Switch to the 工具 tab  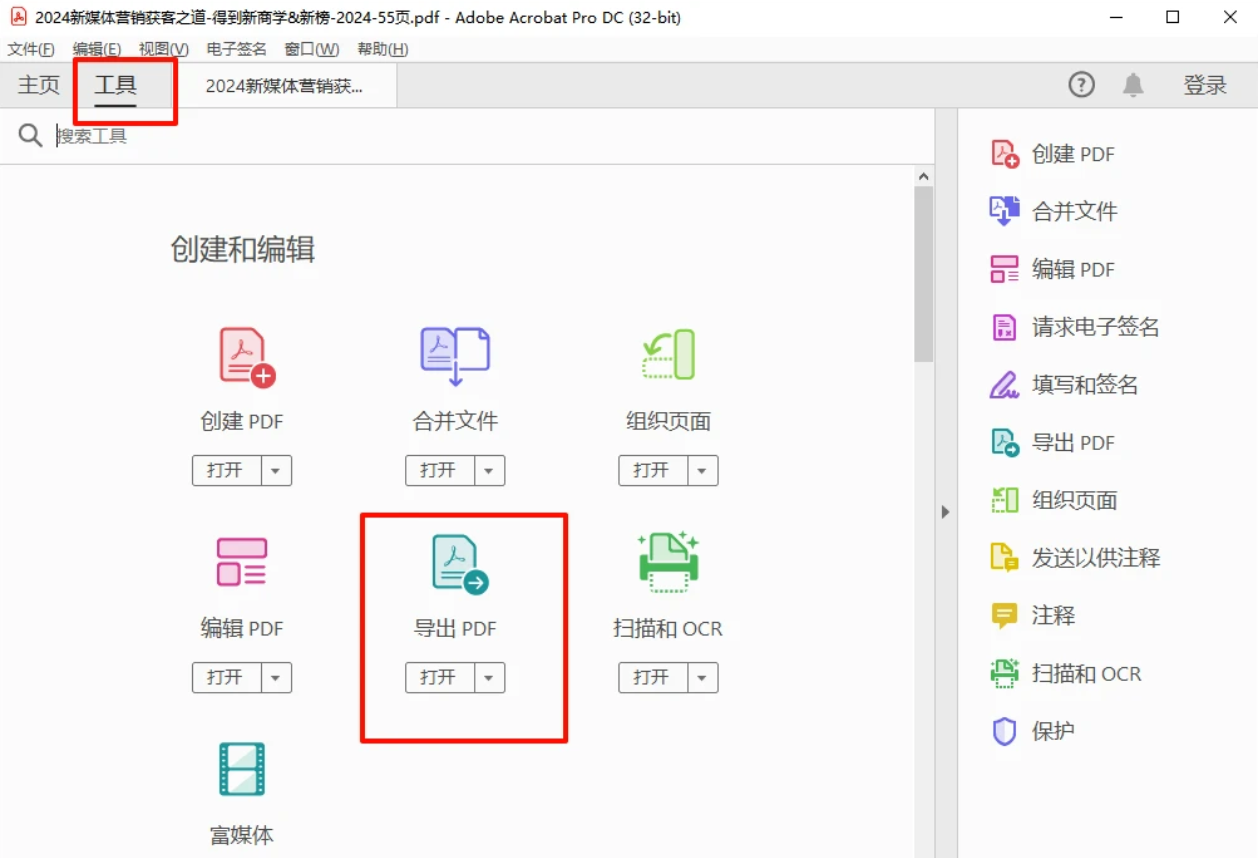[116, 85]
